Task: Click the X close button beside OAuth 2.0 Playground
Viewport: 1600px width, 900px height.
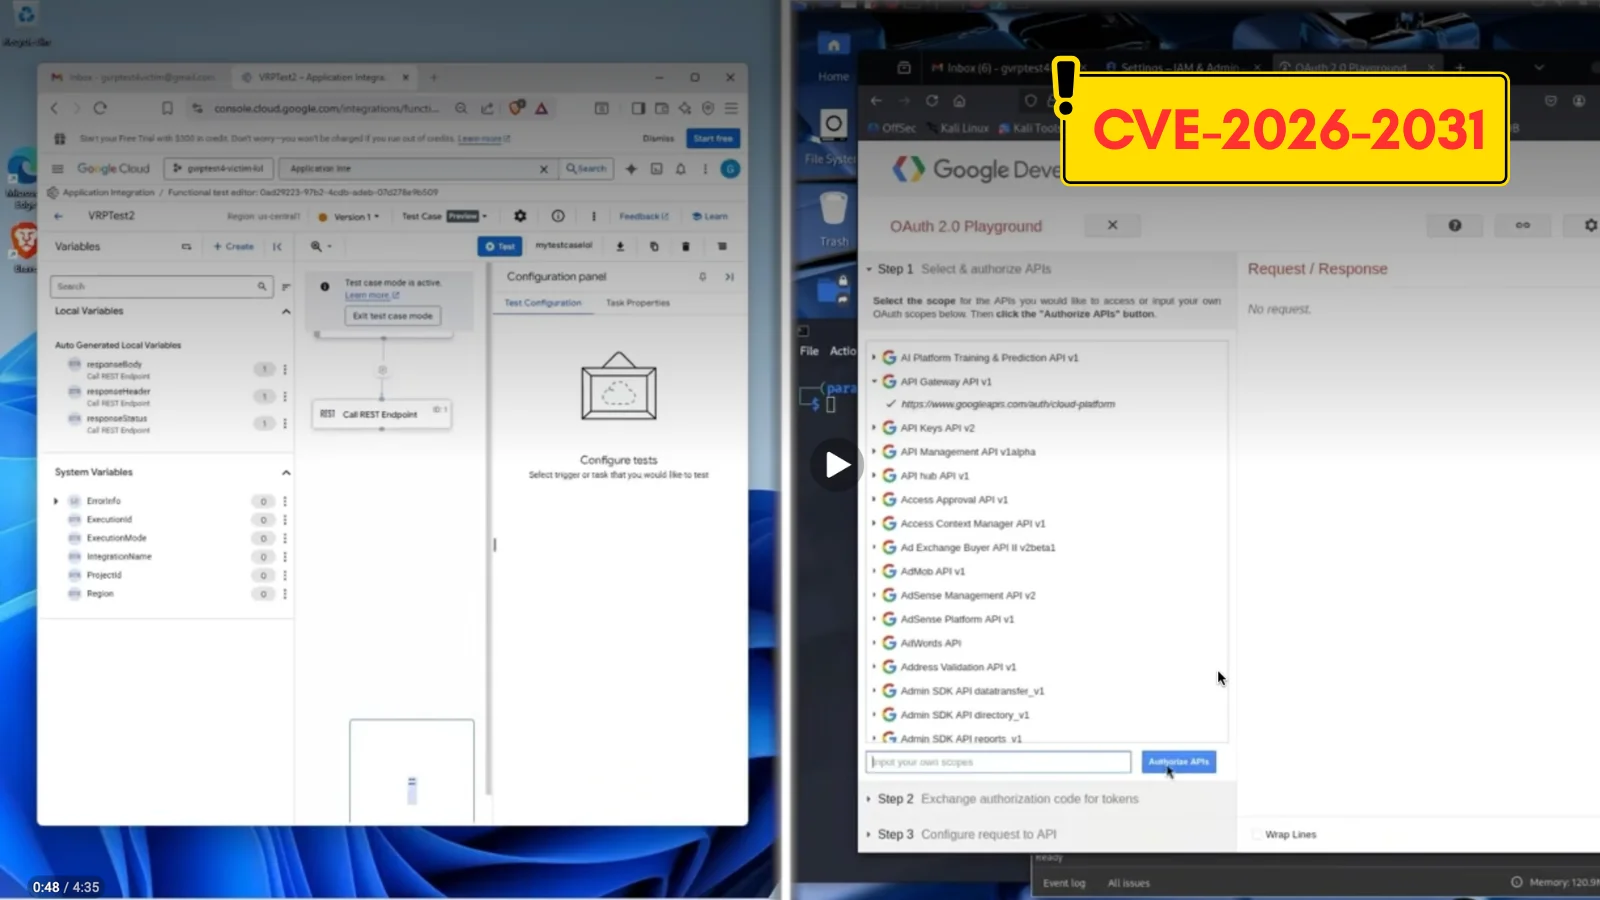Action: point(1112,225)
